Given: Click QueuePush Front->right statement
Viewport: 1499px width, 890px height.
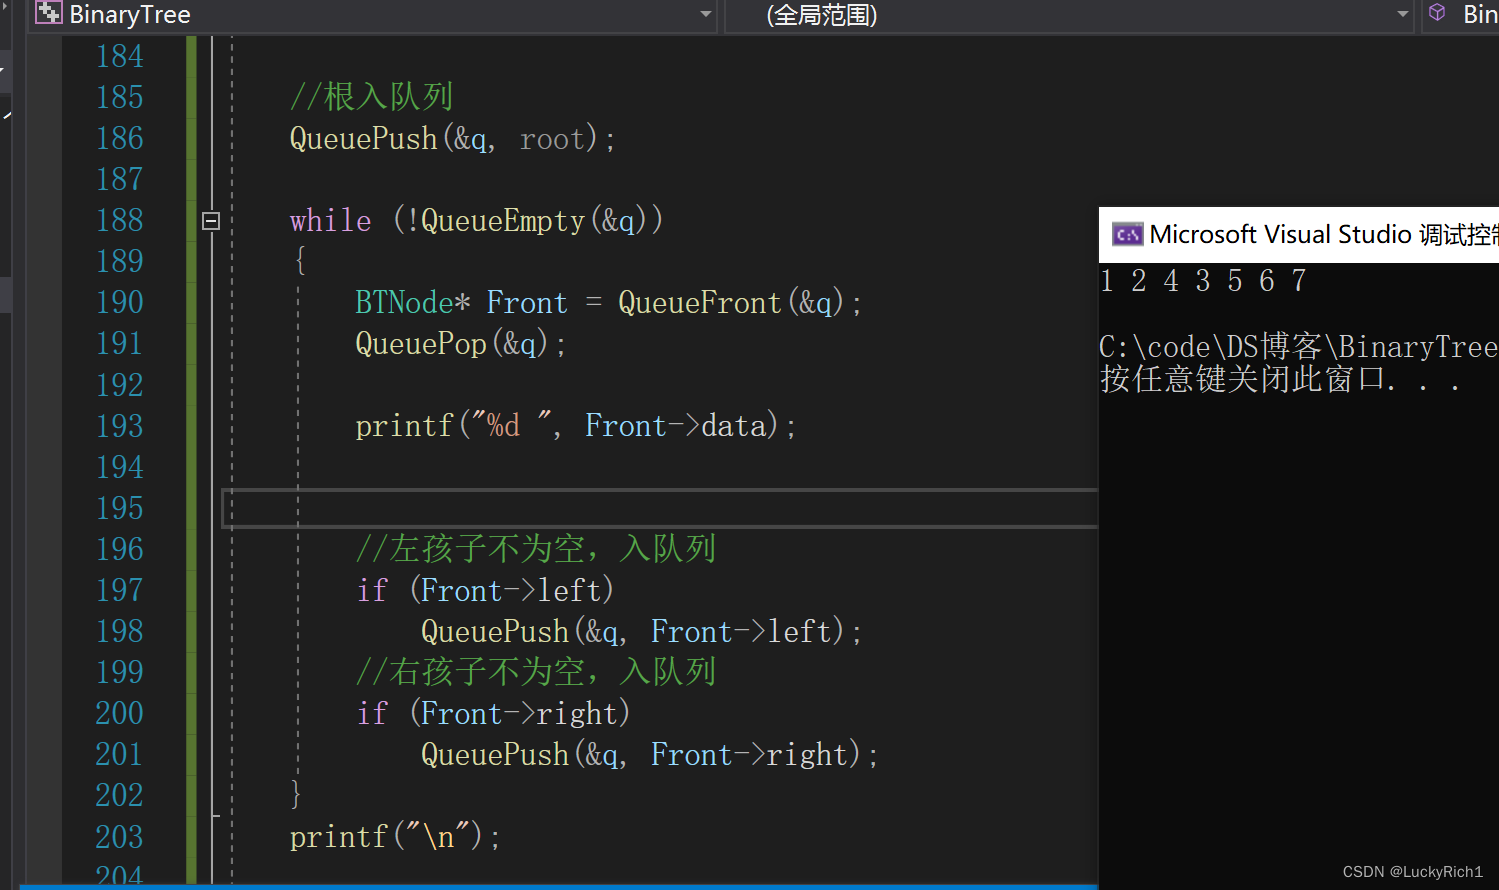Looking at the screenshot, I should coord(649,754).
